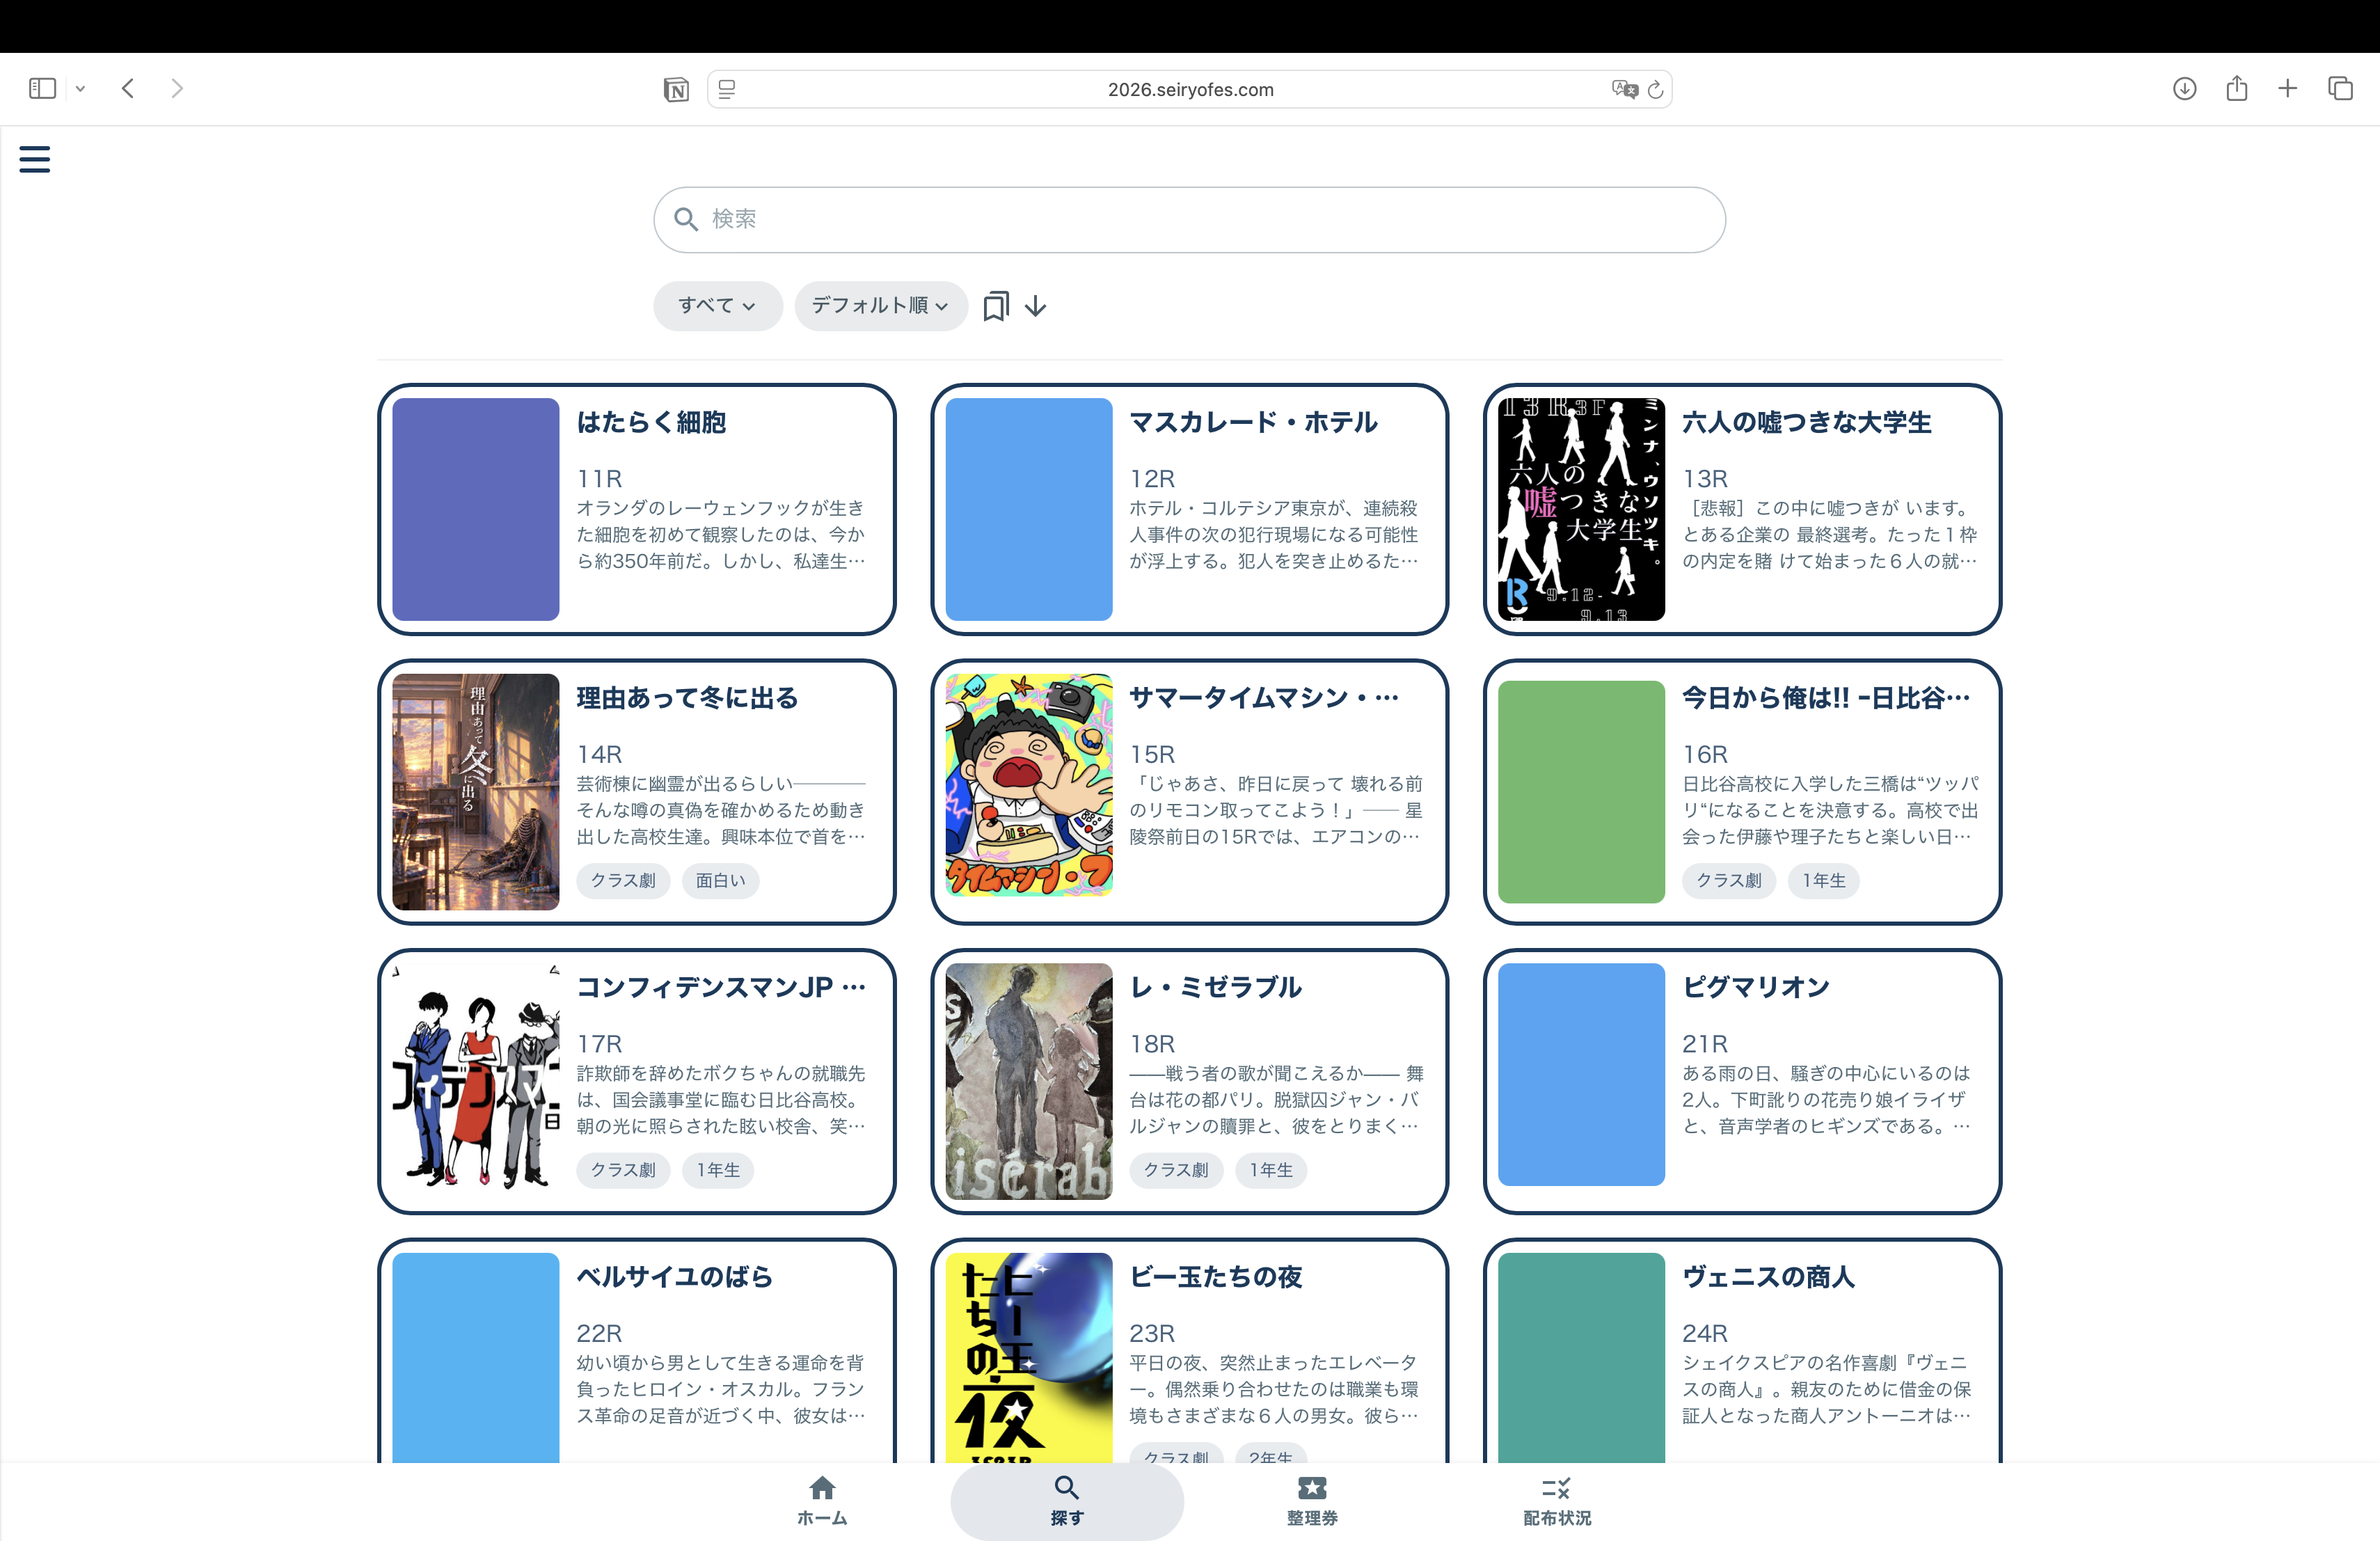Open the page reader menu icon
This screenshot has height=1541, width=2380.
[727, 90]
